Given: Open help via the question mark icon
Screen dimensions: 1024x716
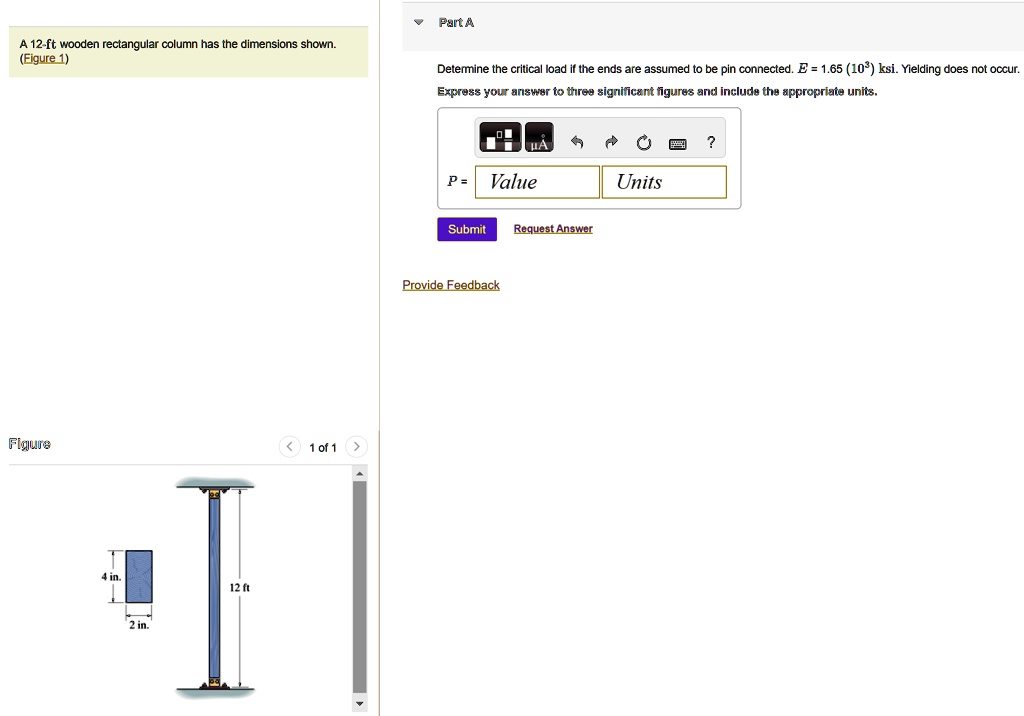Looking at the screenshot, I should coord(710,141).
